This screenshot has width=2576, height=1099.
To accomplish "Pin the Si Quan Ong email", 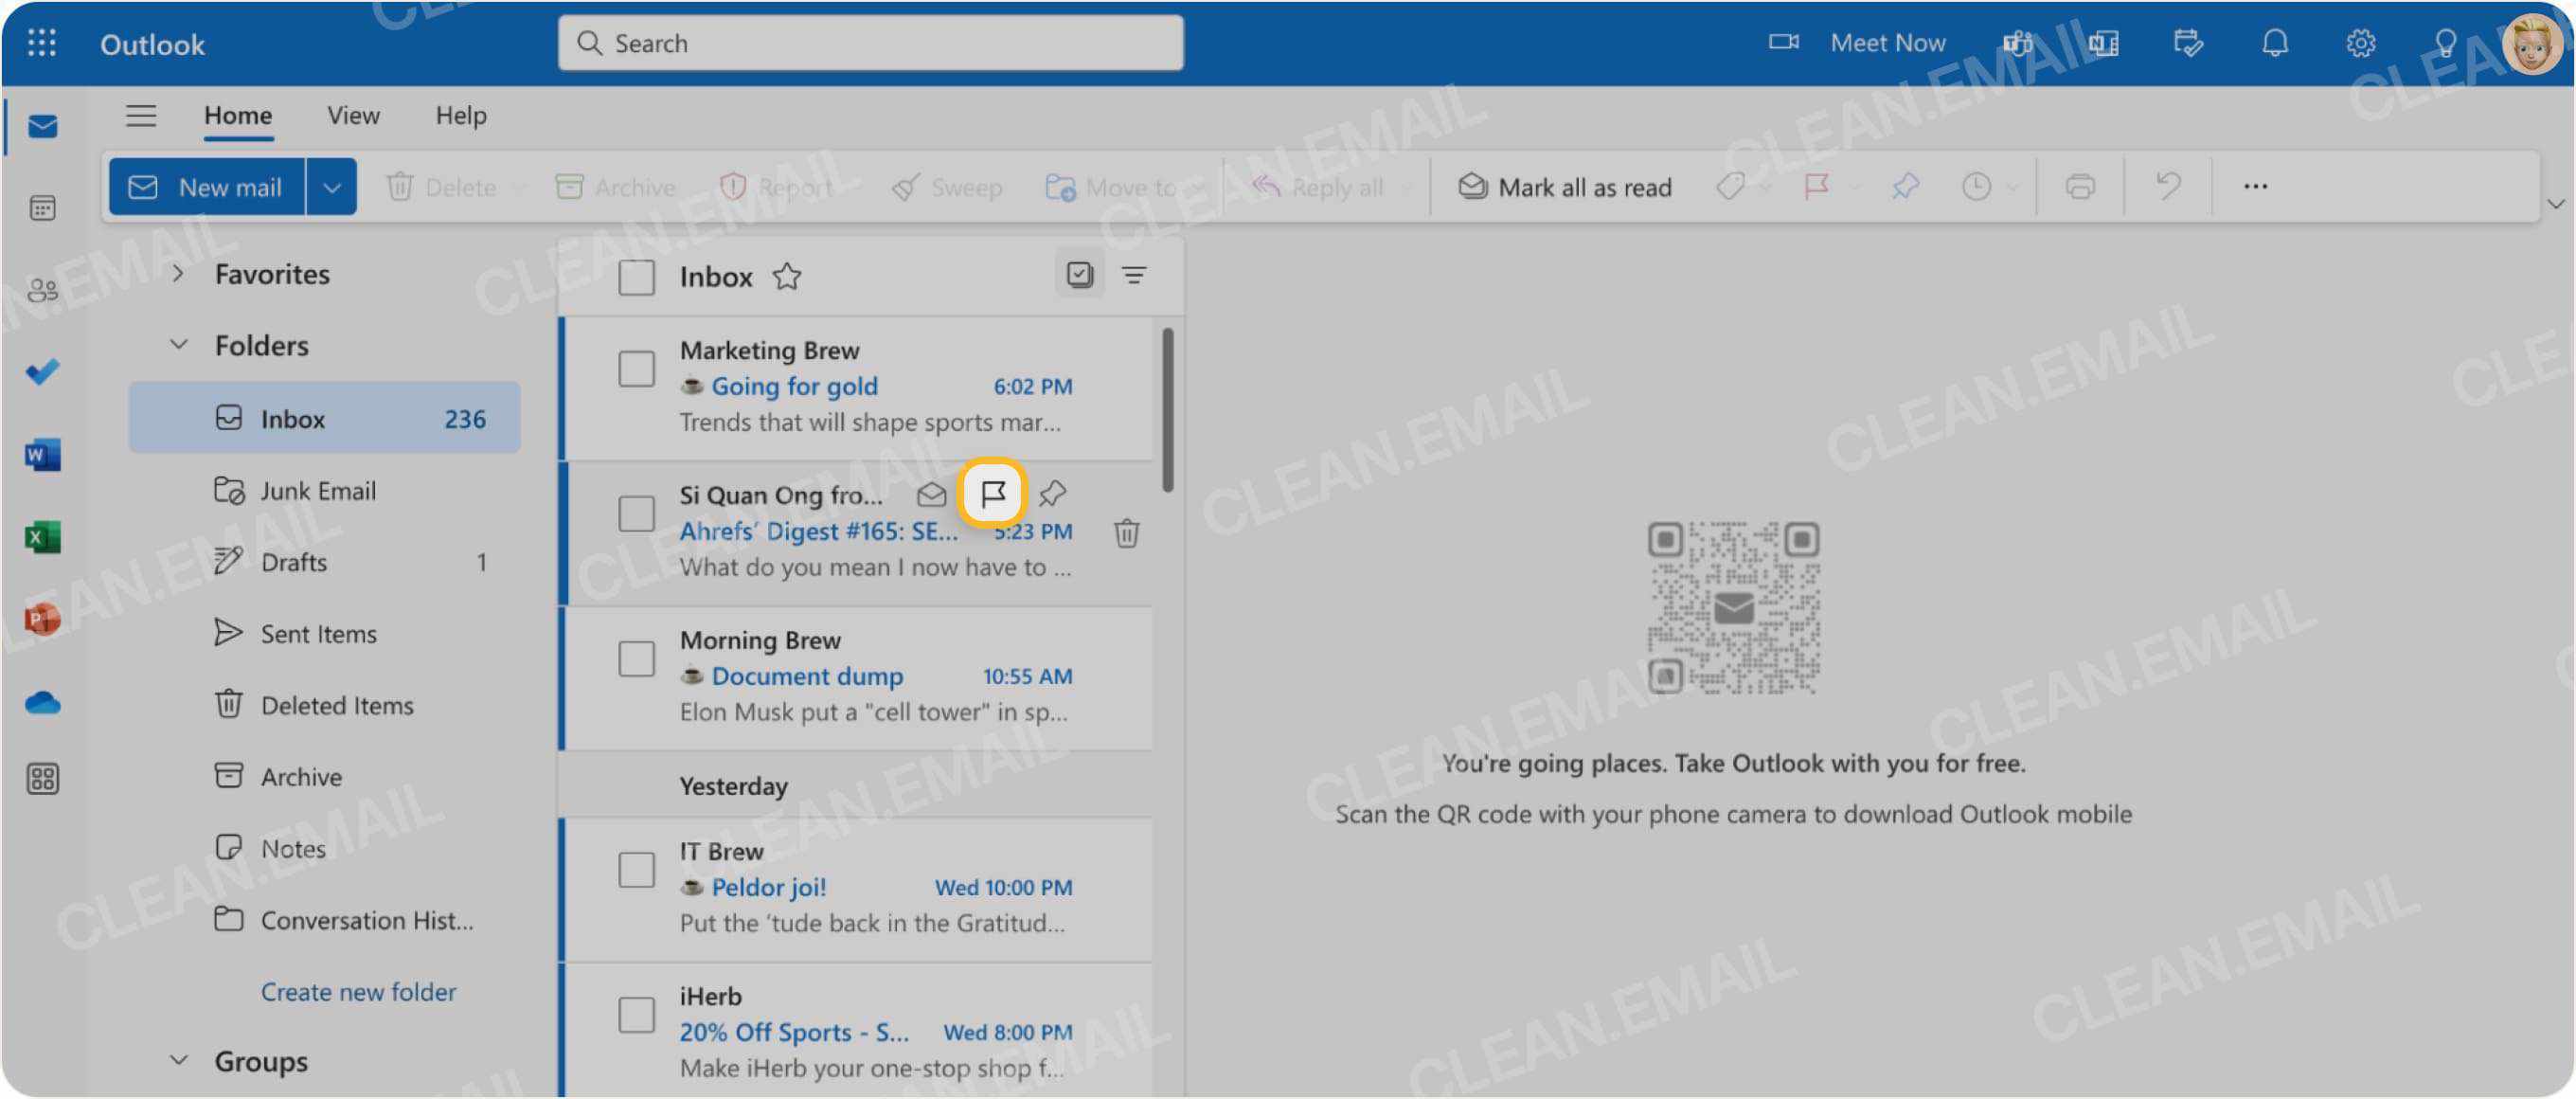I will coord(1052,492).
